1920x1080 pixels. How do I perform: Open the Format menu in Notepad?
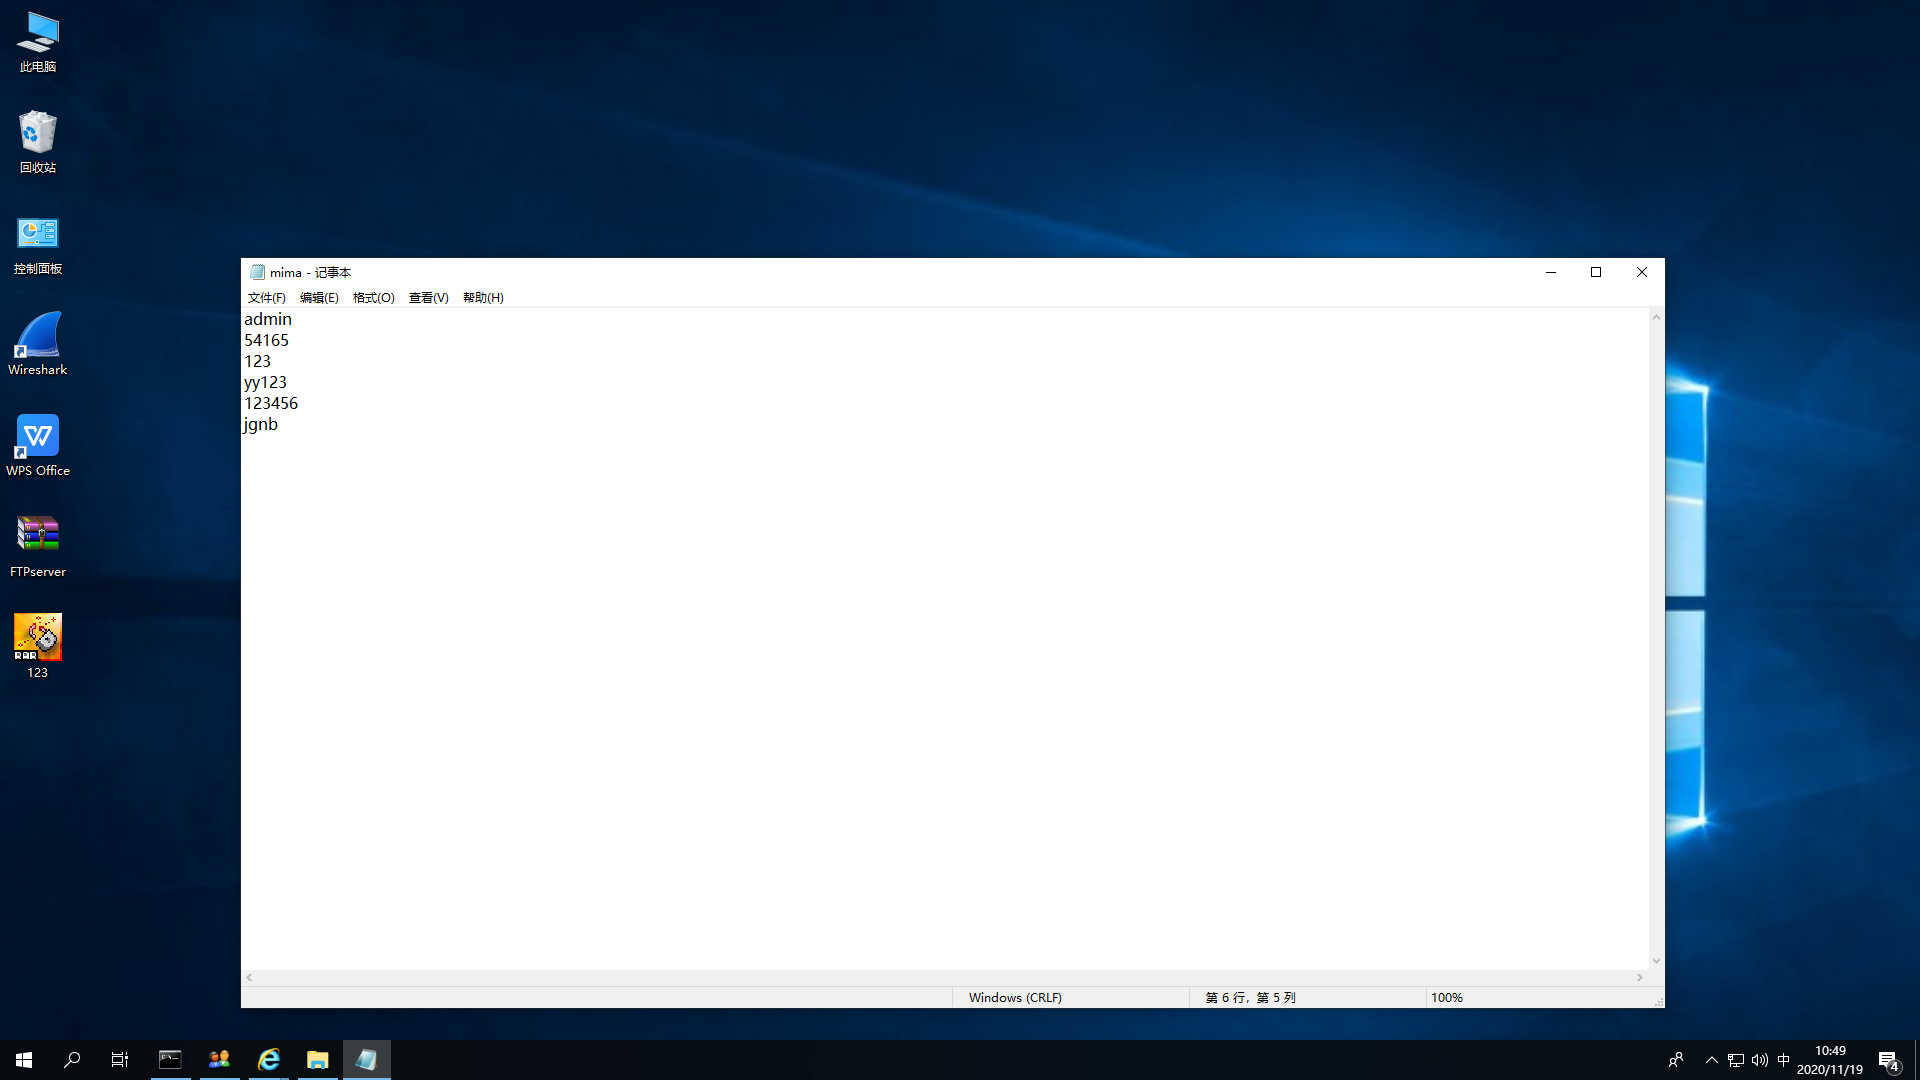coord(373,298)
